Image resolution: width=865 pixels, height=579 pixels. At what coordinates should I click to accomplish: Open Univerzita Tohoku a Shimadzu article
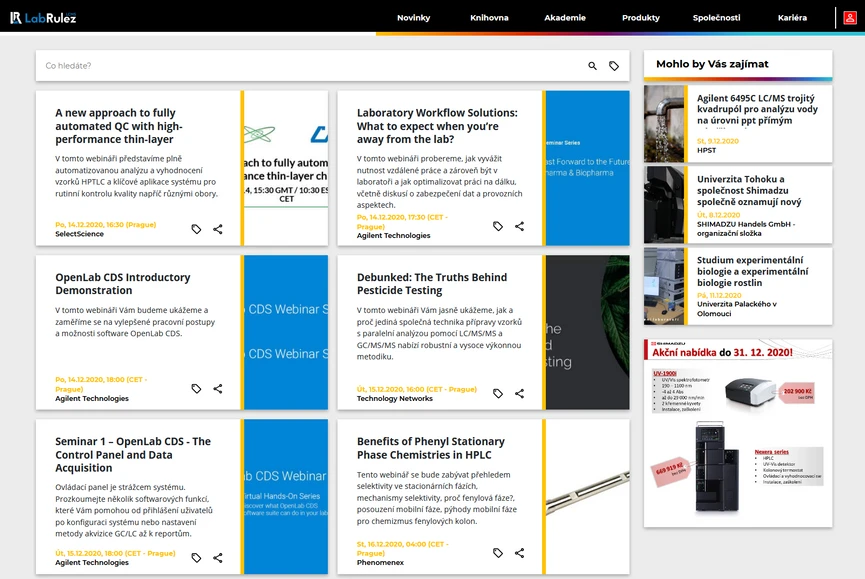click(x=749, y=190)
